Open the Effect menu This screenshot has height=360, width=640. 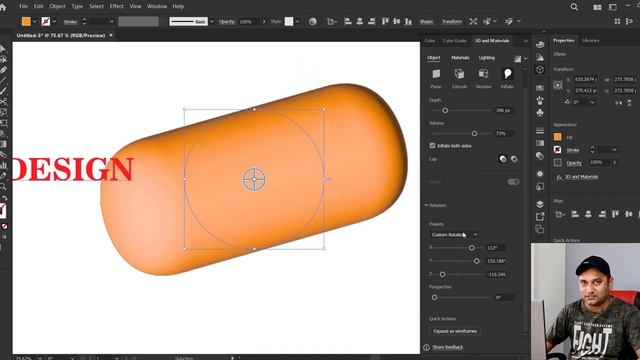[x=116, y=7]
